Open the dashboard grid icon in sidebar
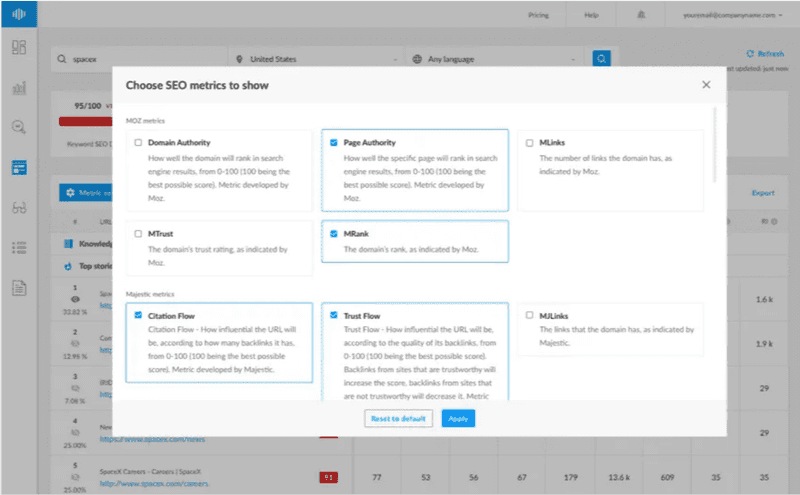This screenshot has width=800, height=495. (19, 47)
